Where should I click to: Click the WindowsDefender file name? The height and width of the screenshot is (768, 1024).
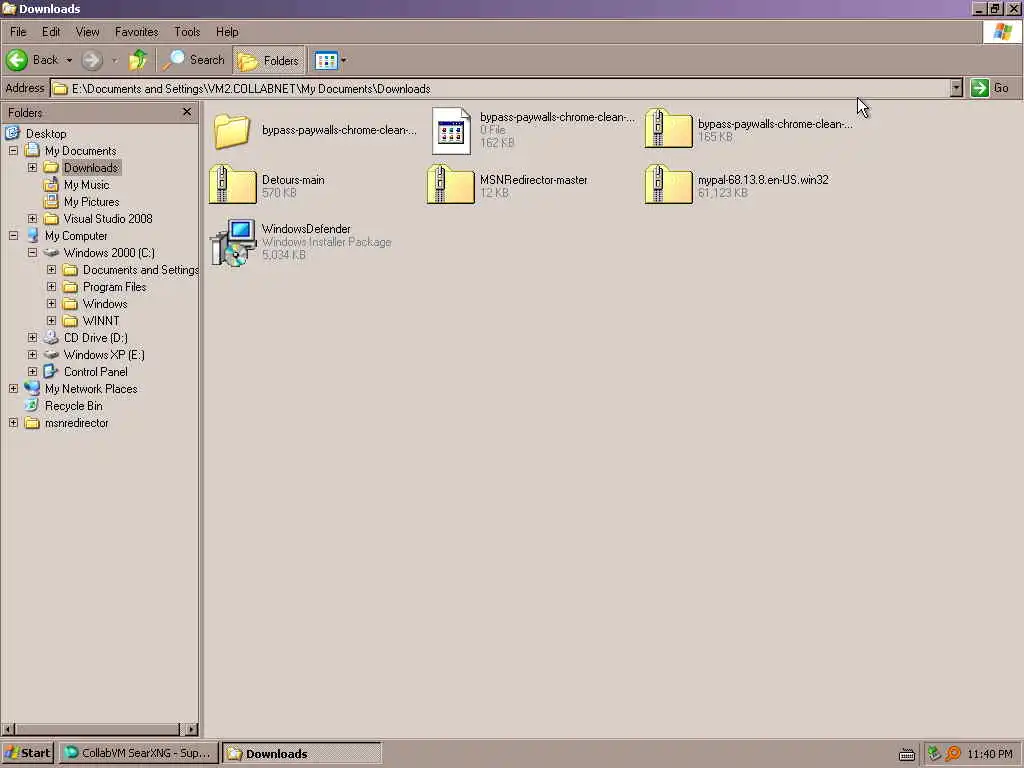(306, 229)
